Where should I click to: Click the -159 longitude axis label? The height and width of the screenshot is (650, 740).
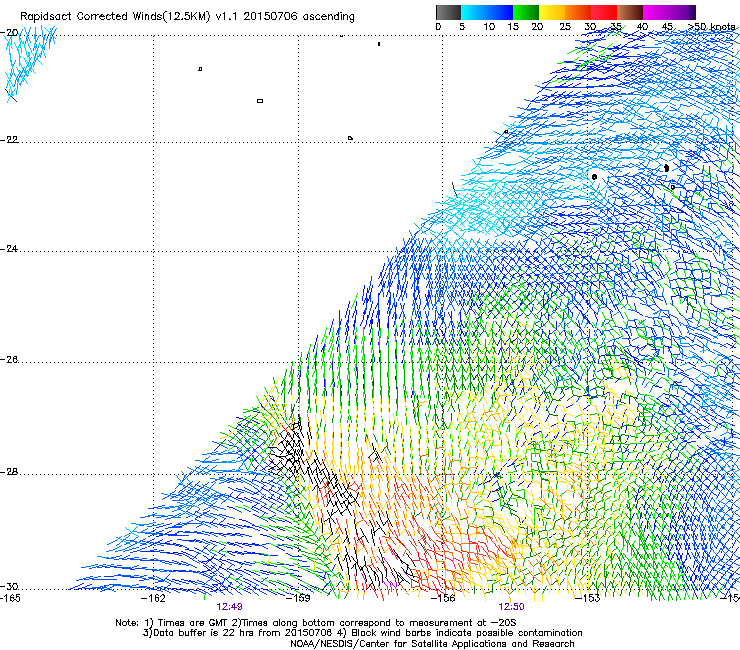(x=298, y=598)
